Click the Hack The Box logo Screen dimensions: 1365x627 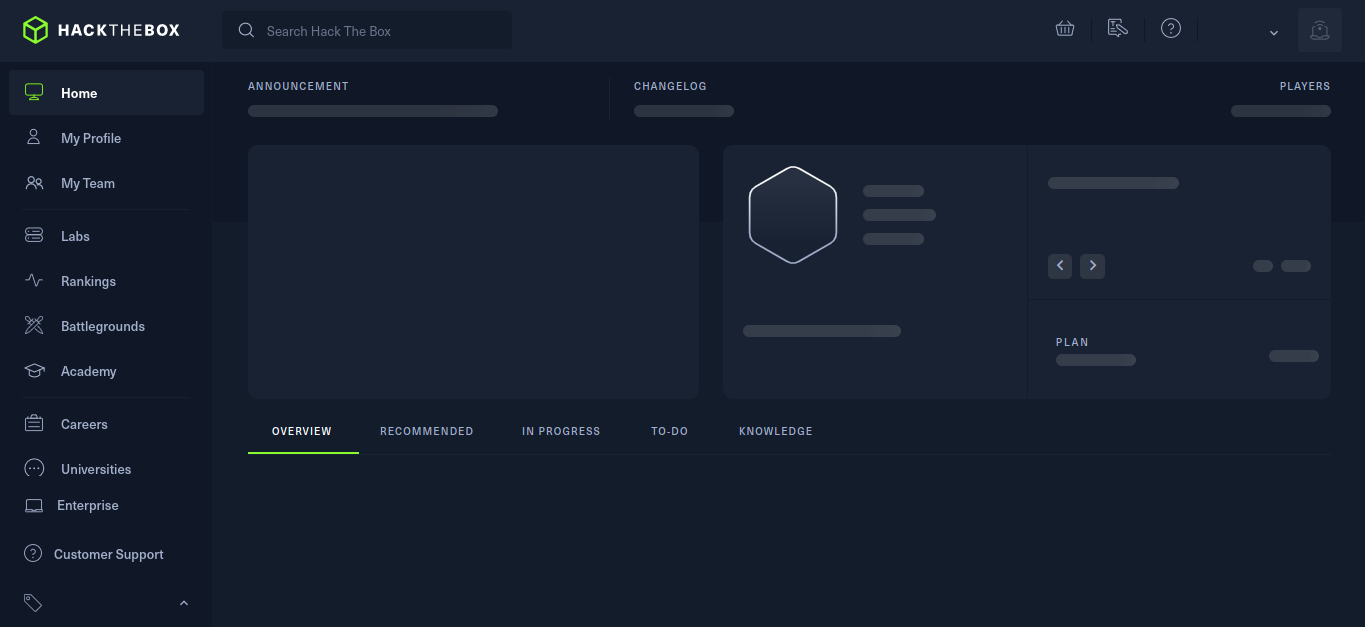pos(101,30)
